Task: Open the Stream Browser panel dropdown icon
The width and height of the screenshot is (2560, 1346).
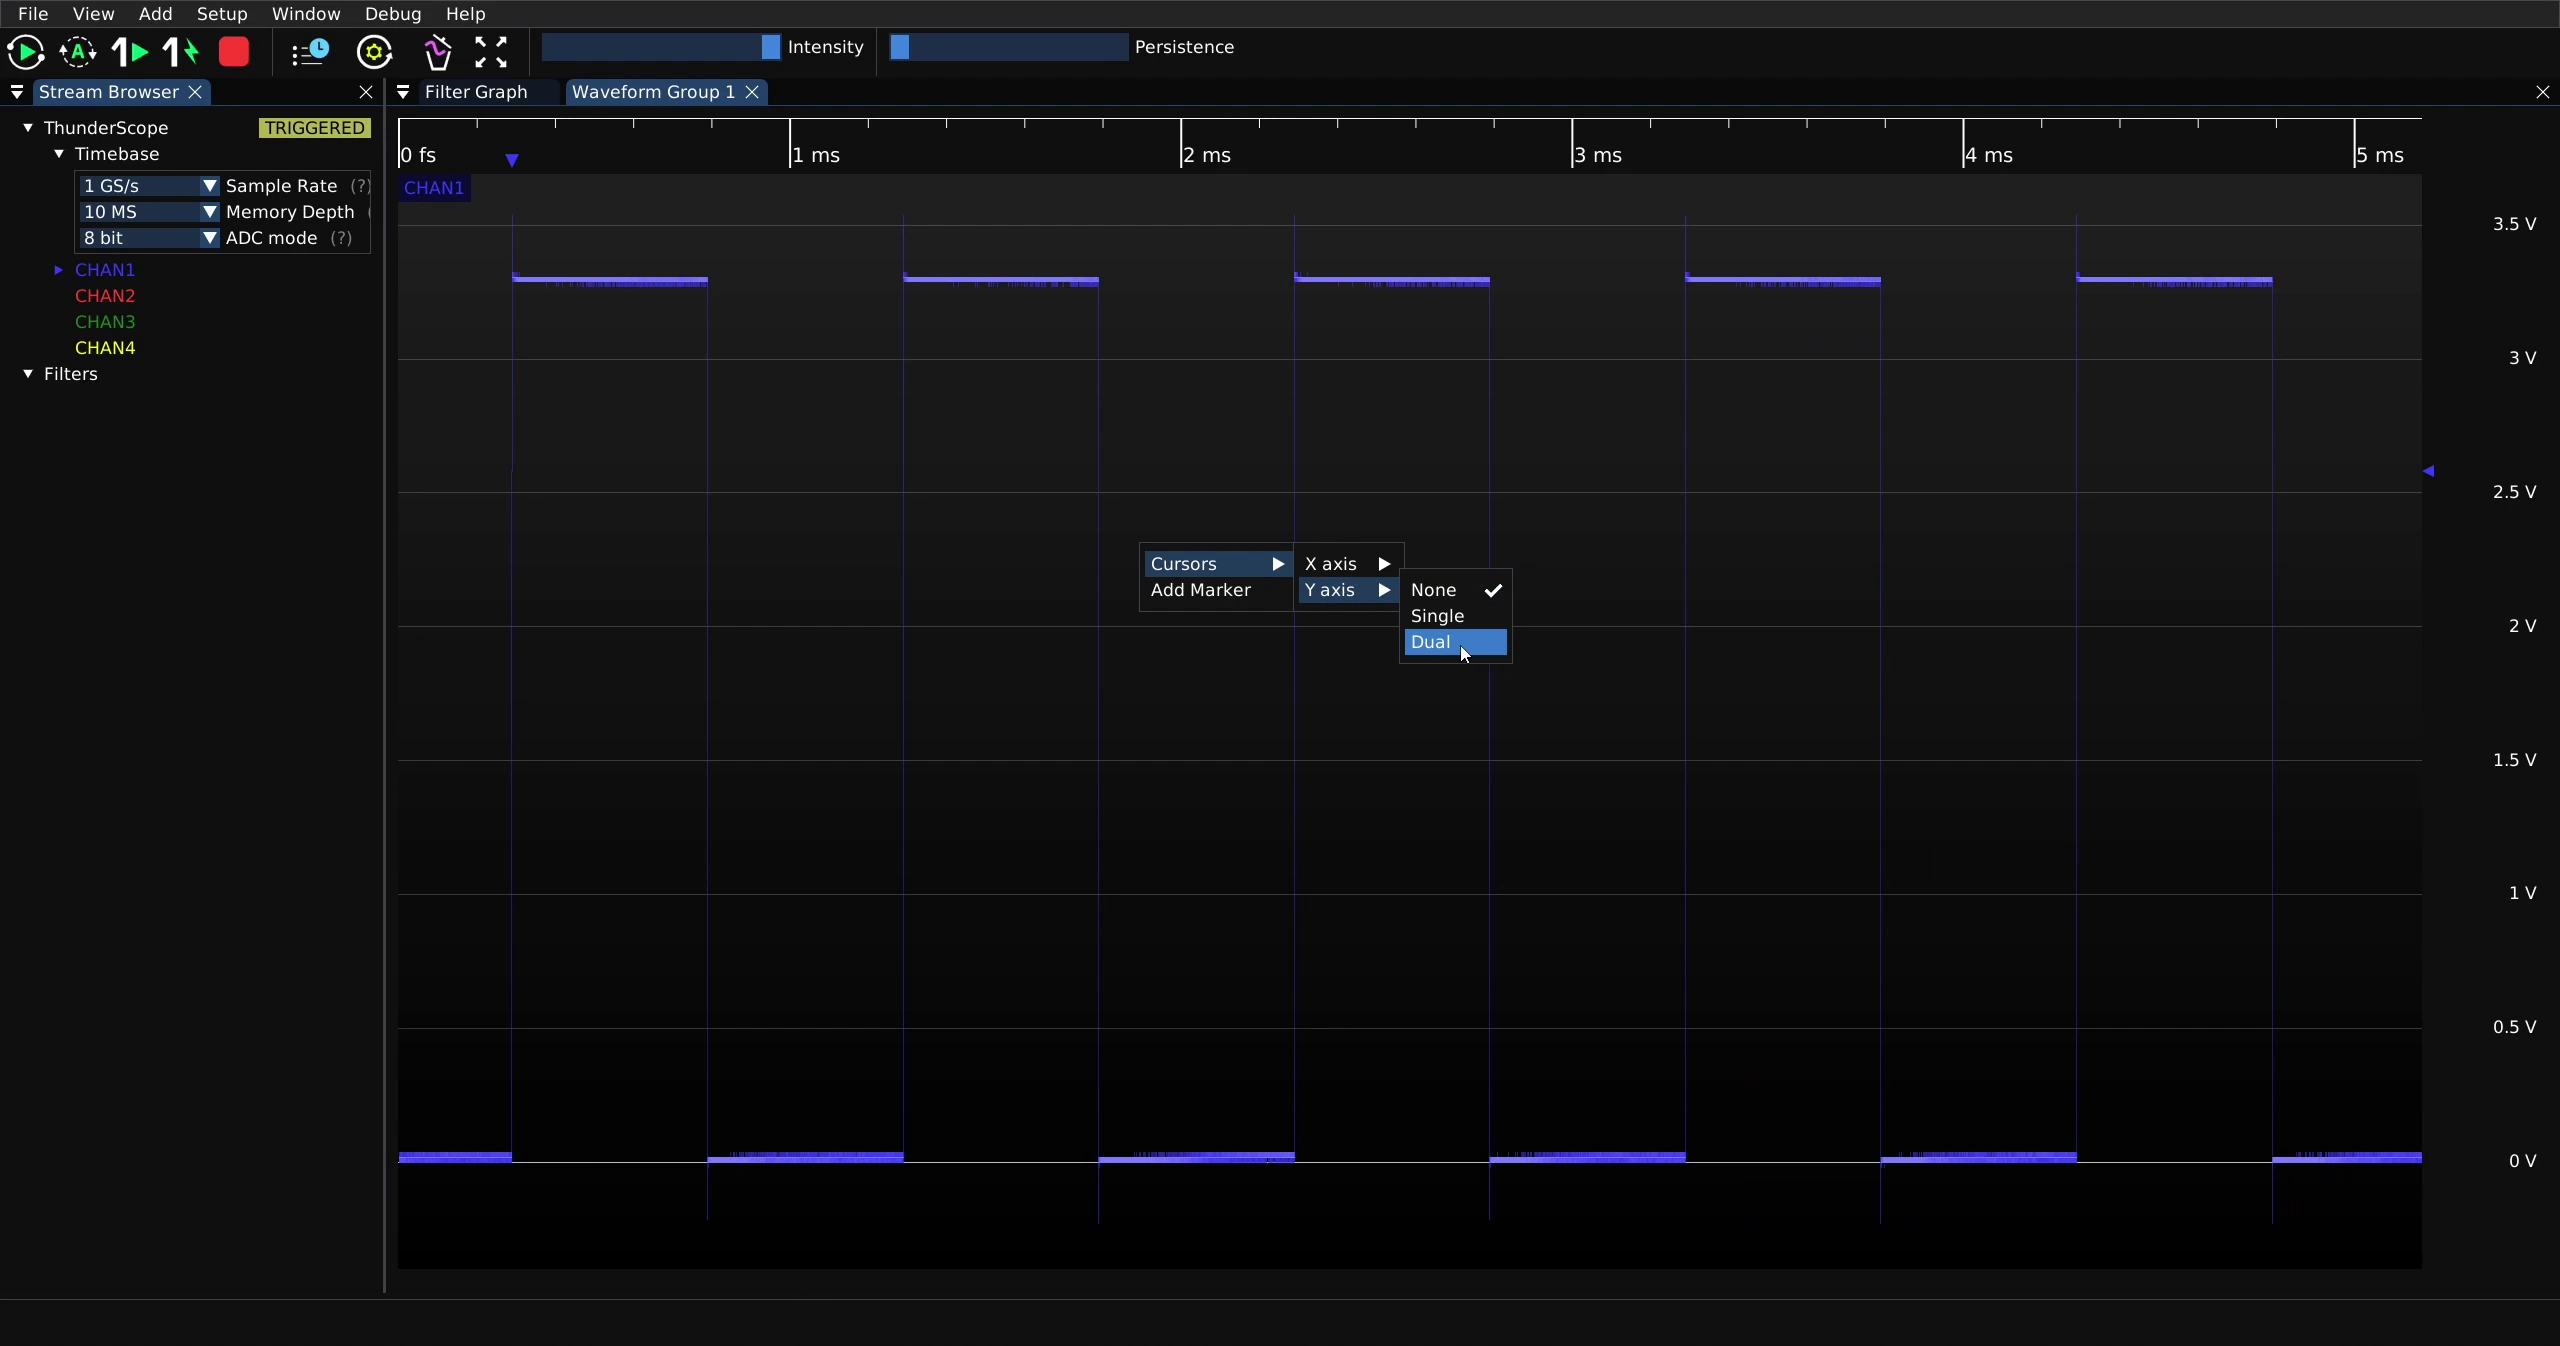Action: coord(17,92)
